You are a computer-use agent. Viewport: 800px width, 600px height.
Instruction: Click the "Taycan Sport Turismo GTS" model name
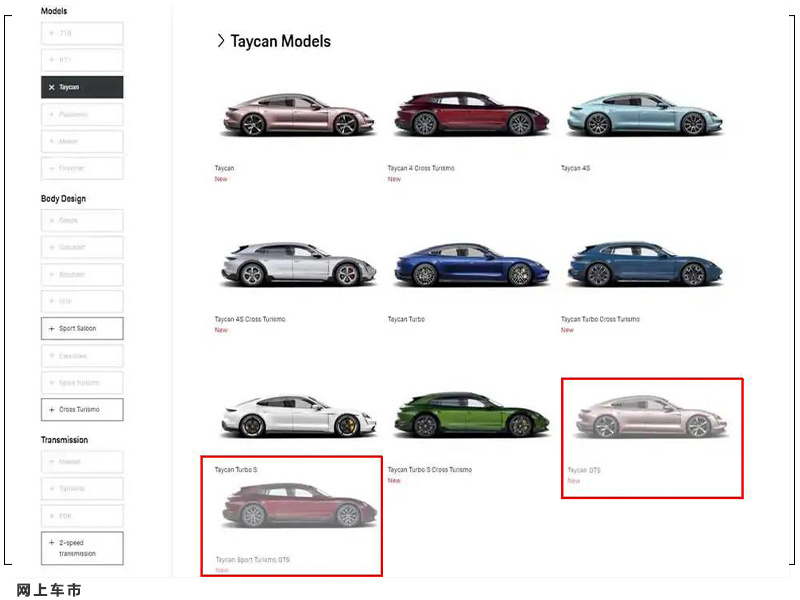[253, 560]
